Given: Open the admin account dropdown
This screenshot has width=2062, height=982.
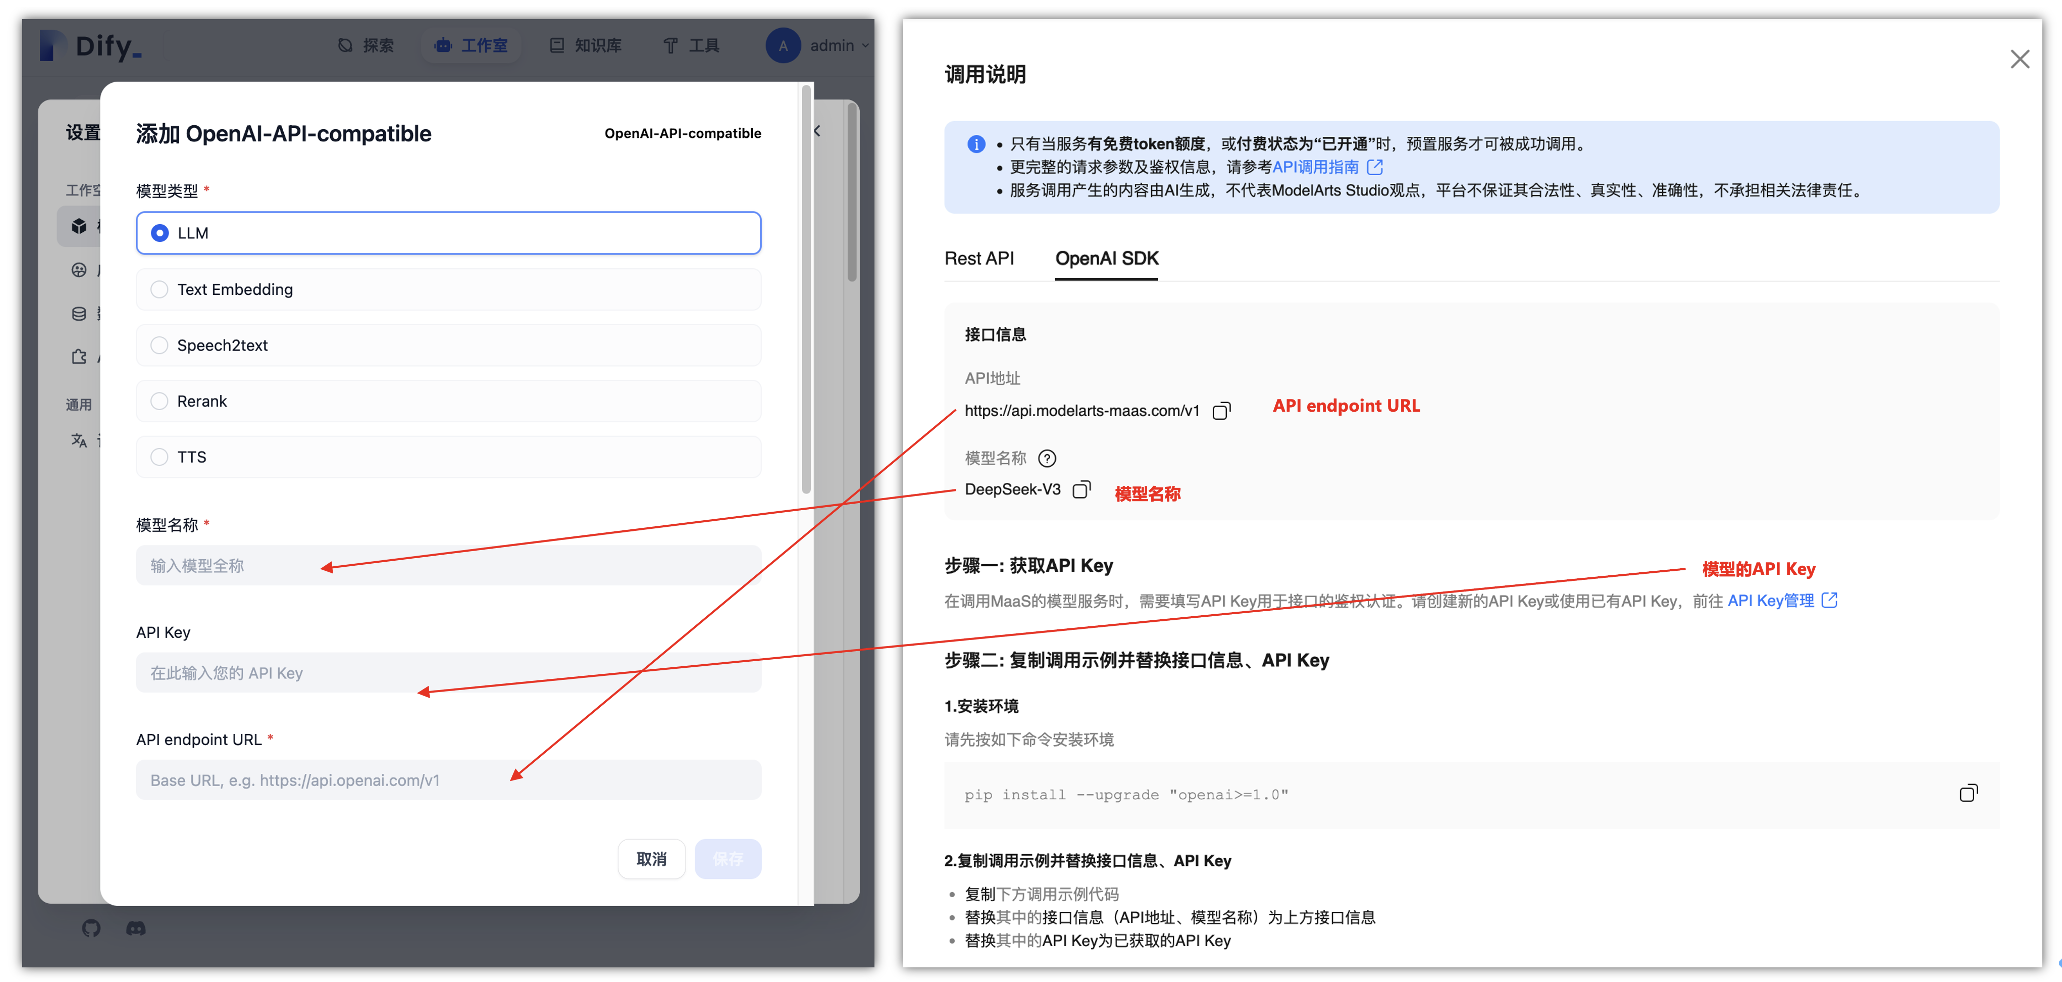Looking at the screenshot, I should (818, 46).
